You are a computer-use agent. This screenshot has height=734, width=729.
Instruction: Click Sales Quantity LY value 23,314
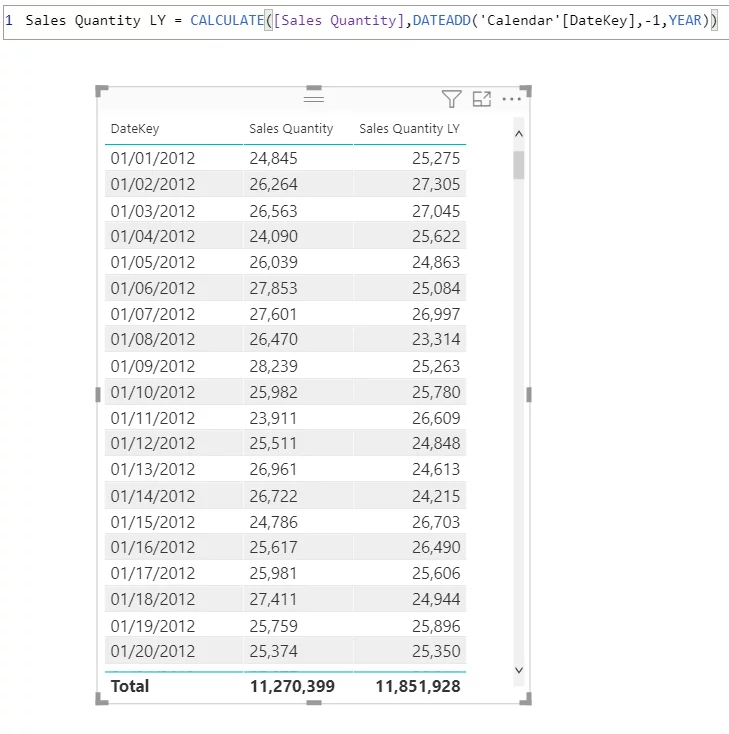point(436,339)
